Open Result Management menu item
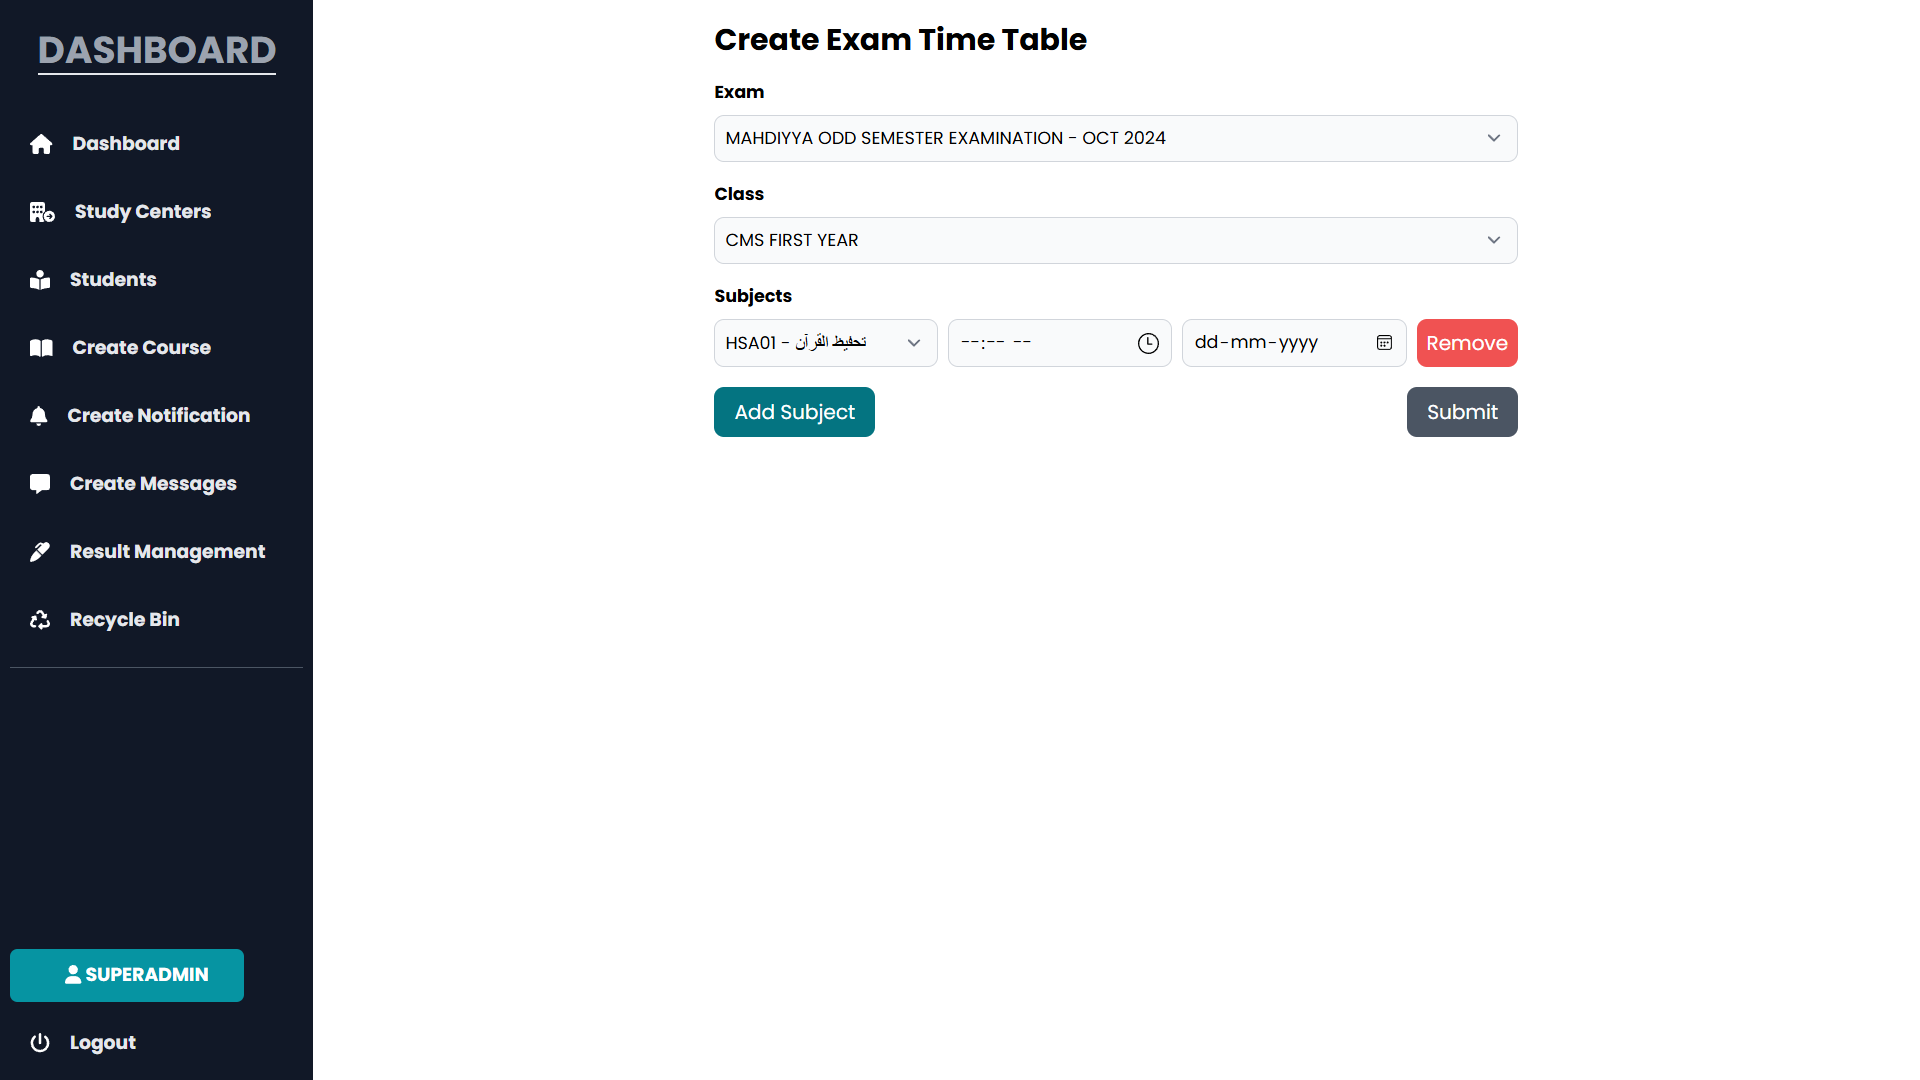Screen dimensions: 1920x1080 click(x=167, y=552)
